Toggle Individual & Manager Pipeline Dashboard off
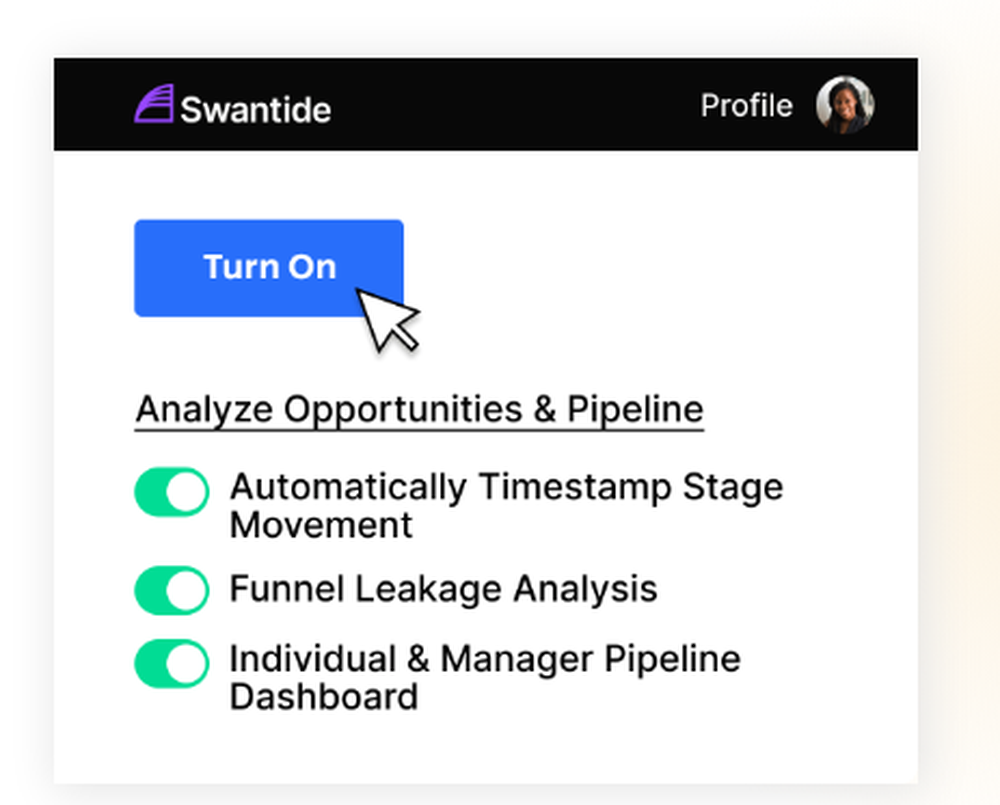The width and height of the screenshot is (1000, 805). click(171, 662)
